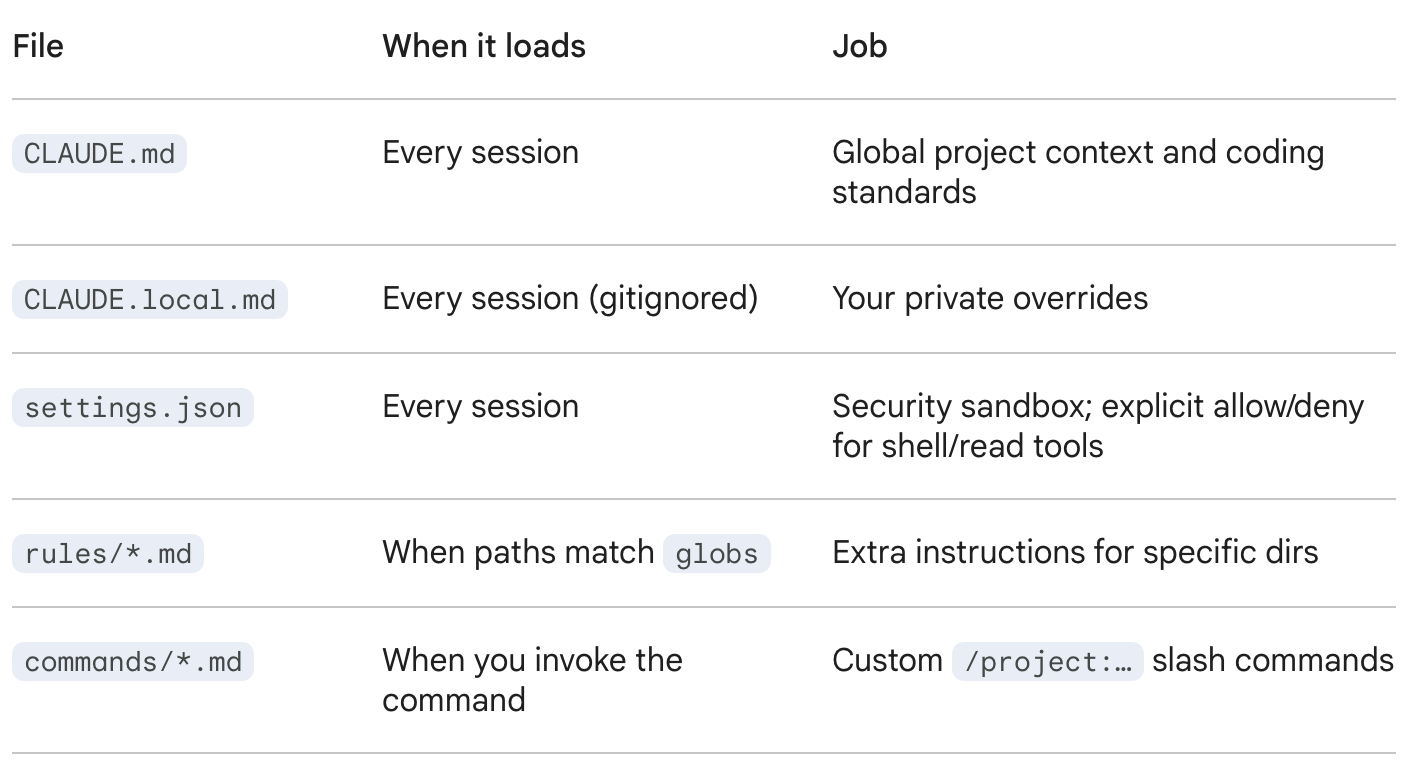This screenshot has width=1406, height=770.
Task: Click the File column header
Action: point(38,46)
